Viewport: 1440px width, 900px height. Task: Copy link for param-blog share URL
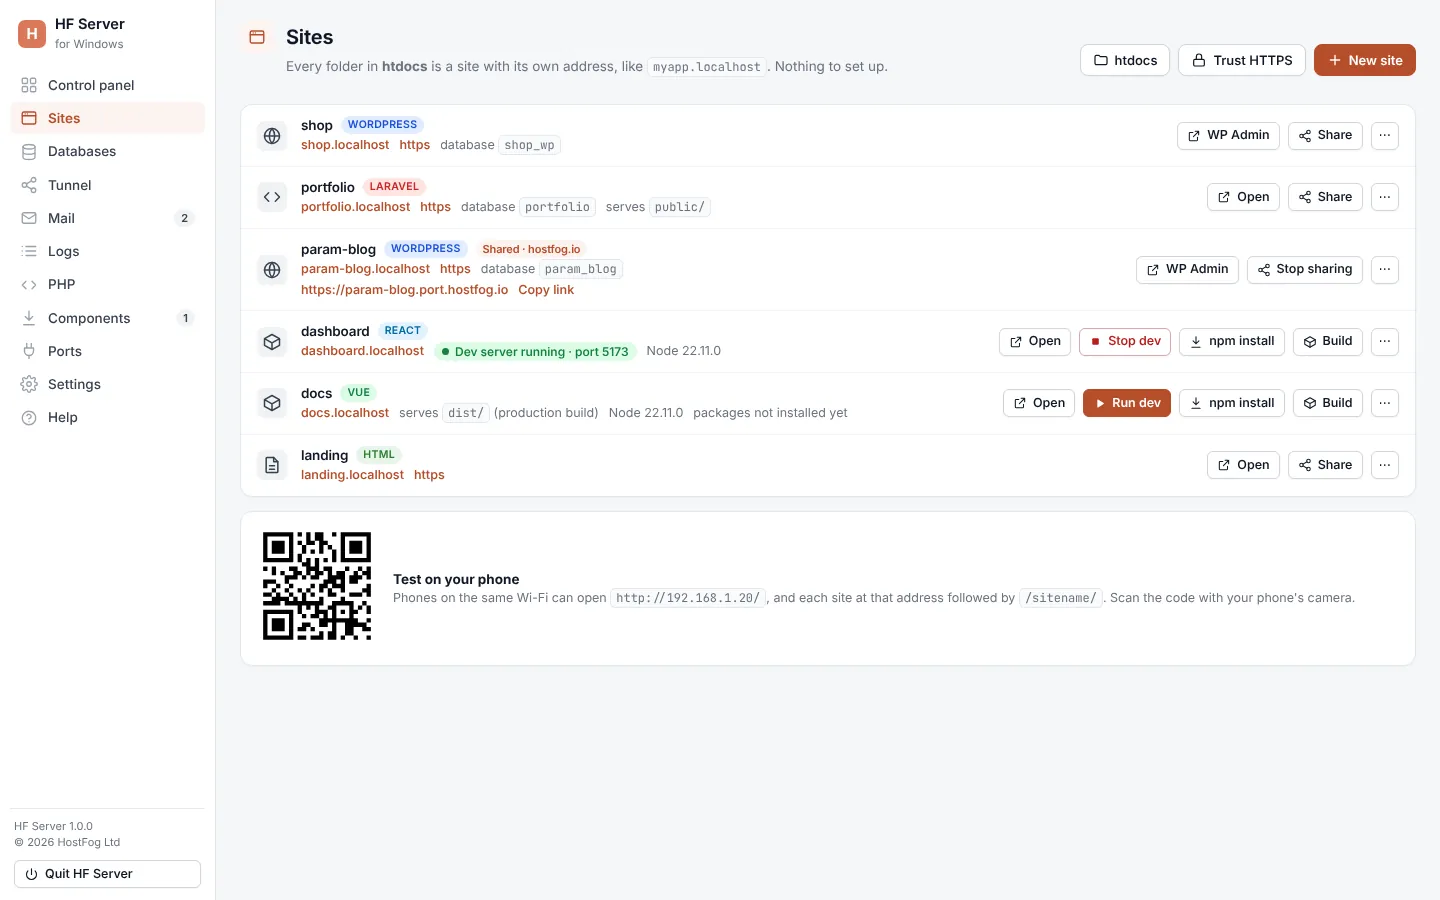546,290
